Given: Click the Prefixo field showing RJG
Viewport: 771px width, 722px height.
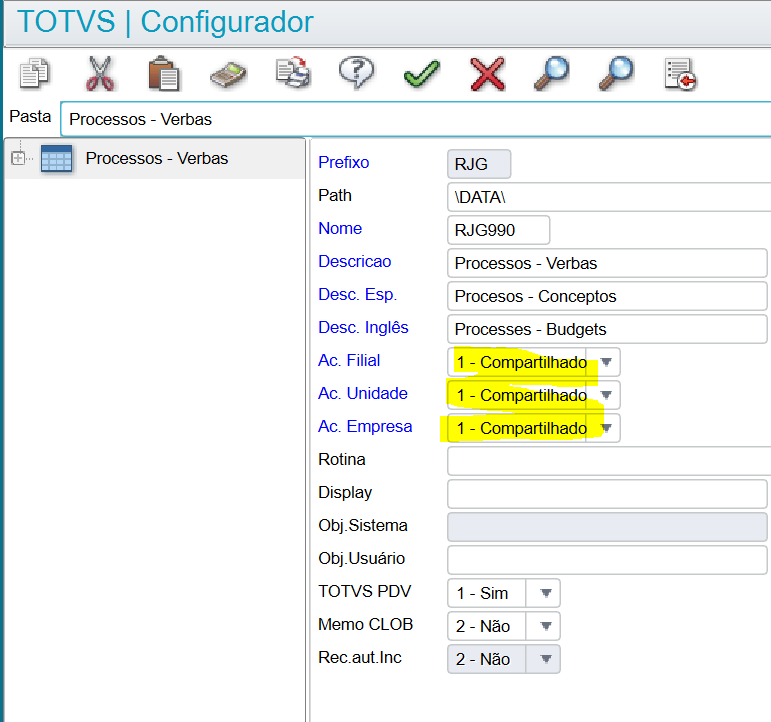Looking at the screenshot, I should 479,164.
